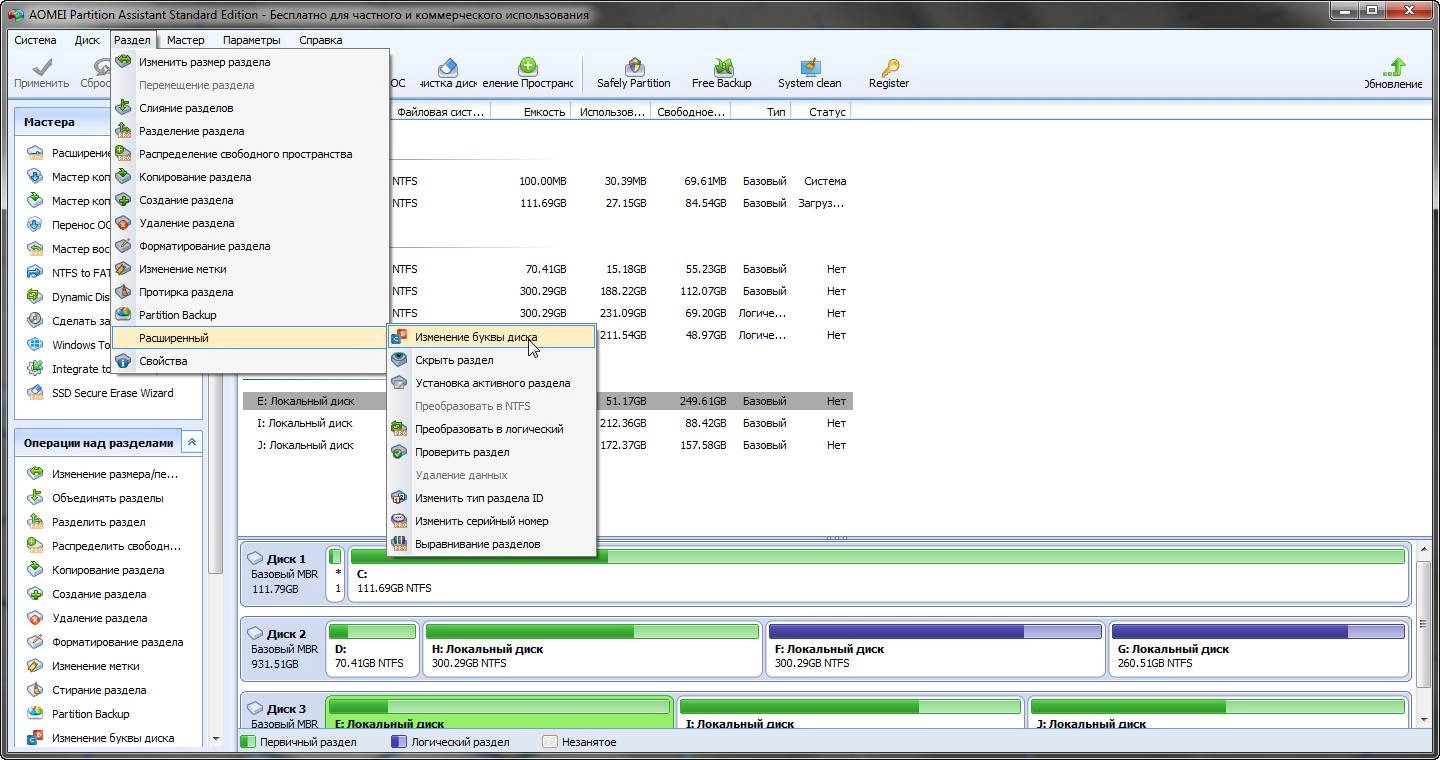Click the Safely Partition toolbar icon

633,73
